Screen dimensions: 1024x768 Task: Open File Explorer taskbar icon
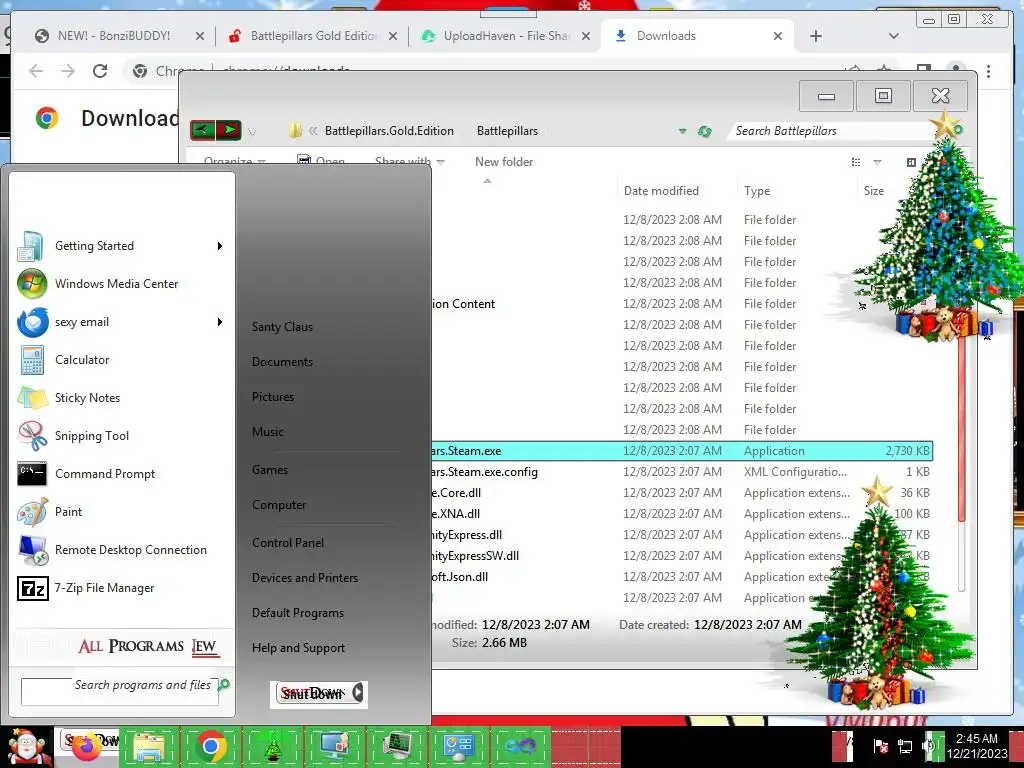tap(149, 747)
